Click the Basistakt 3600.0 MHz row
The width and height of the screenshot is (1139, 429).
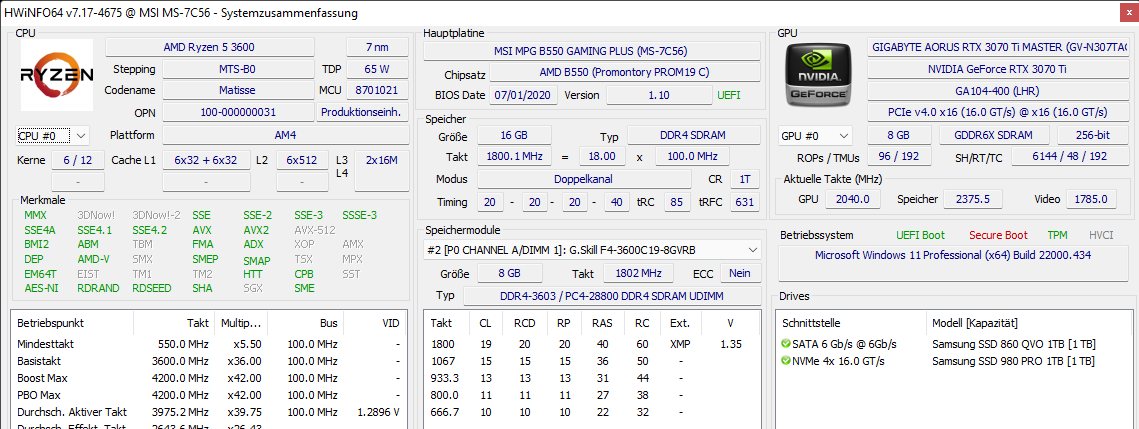pos(209,361)
